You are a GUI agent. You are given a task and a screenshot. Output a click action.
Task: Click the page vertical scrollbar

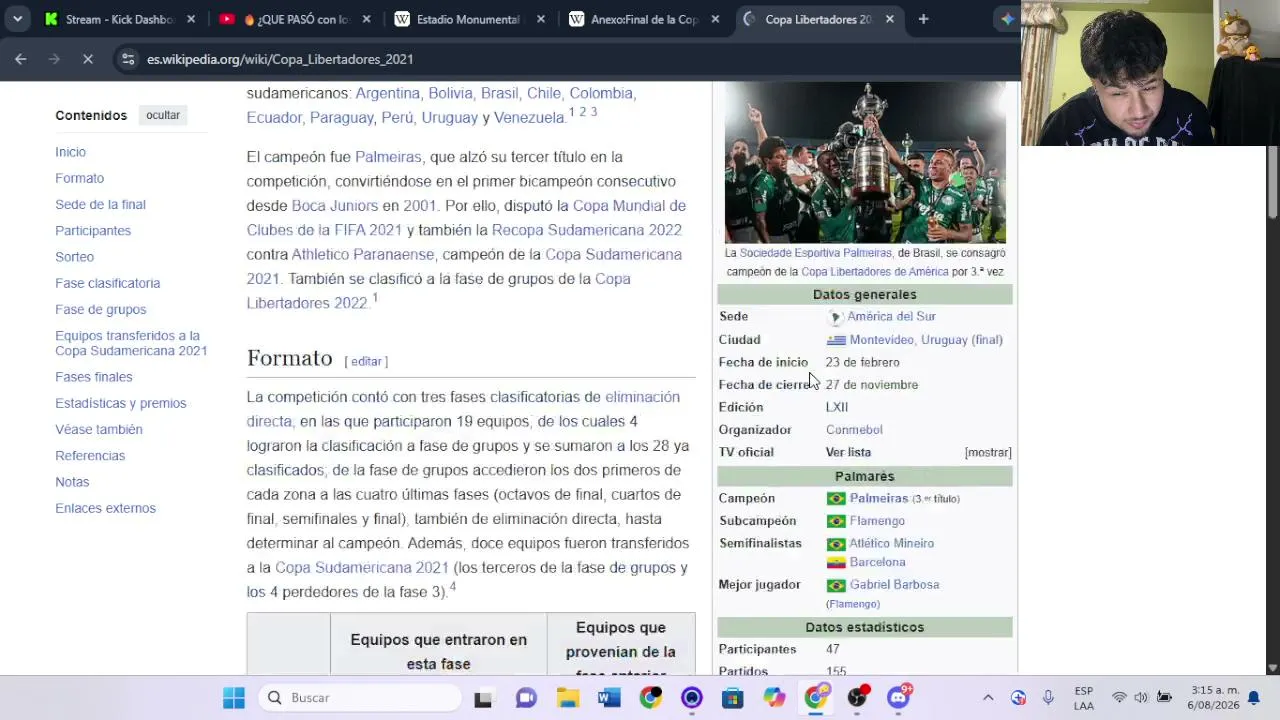coord(1272,182)
